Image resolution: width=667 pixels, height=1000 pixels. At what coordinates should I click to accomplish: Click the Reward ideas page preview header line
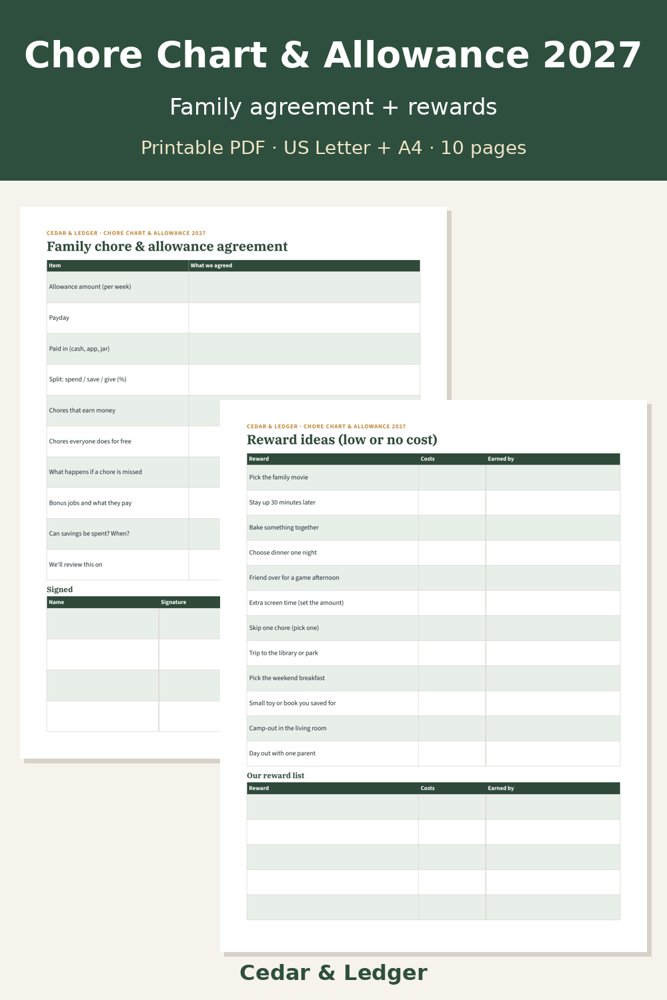pyautogui.click(x=326, y=426)
